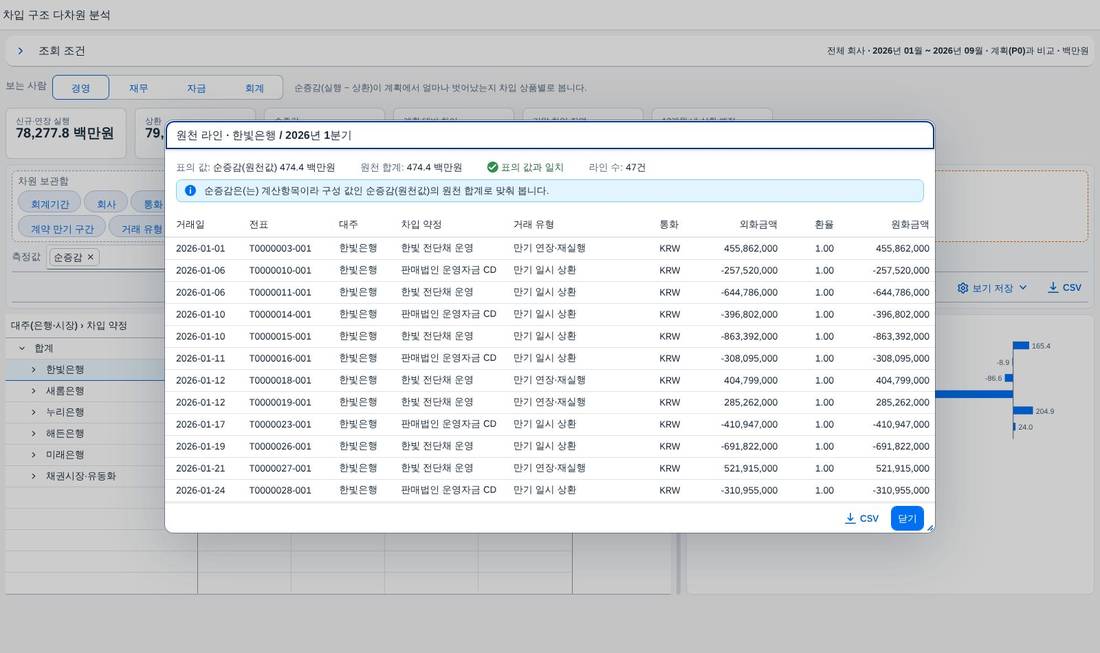Switch to the 회계 viewer tab
Screen dimensions: 1100x653
point(254,88)
